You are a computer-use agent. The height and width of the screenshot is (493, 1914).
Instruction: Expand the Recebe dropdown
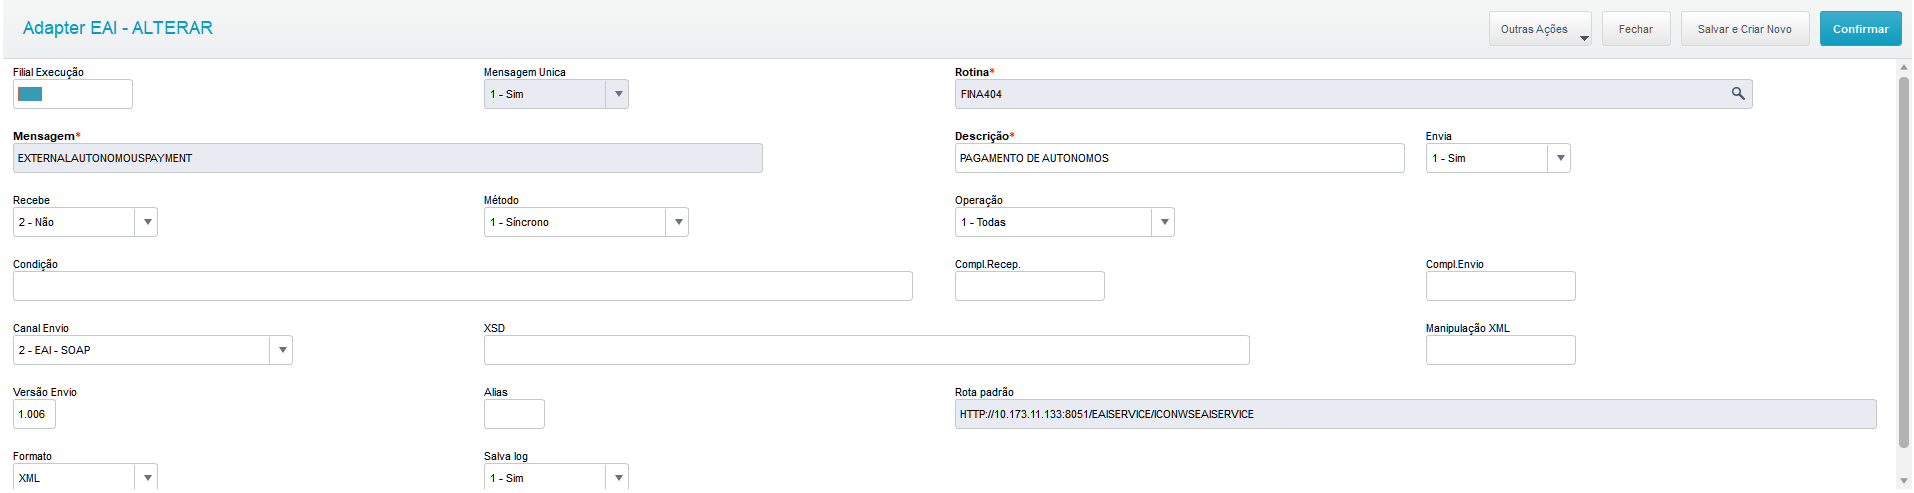tap(147, 222)
